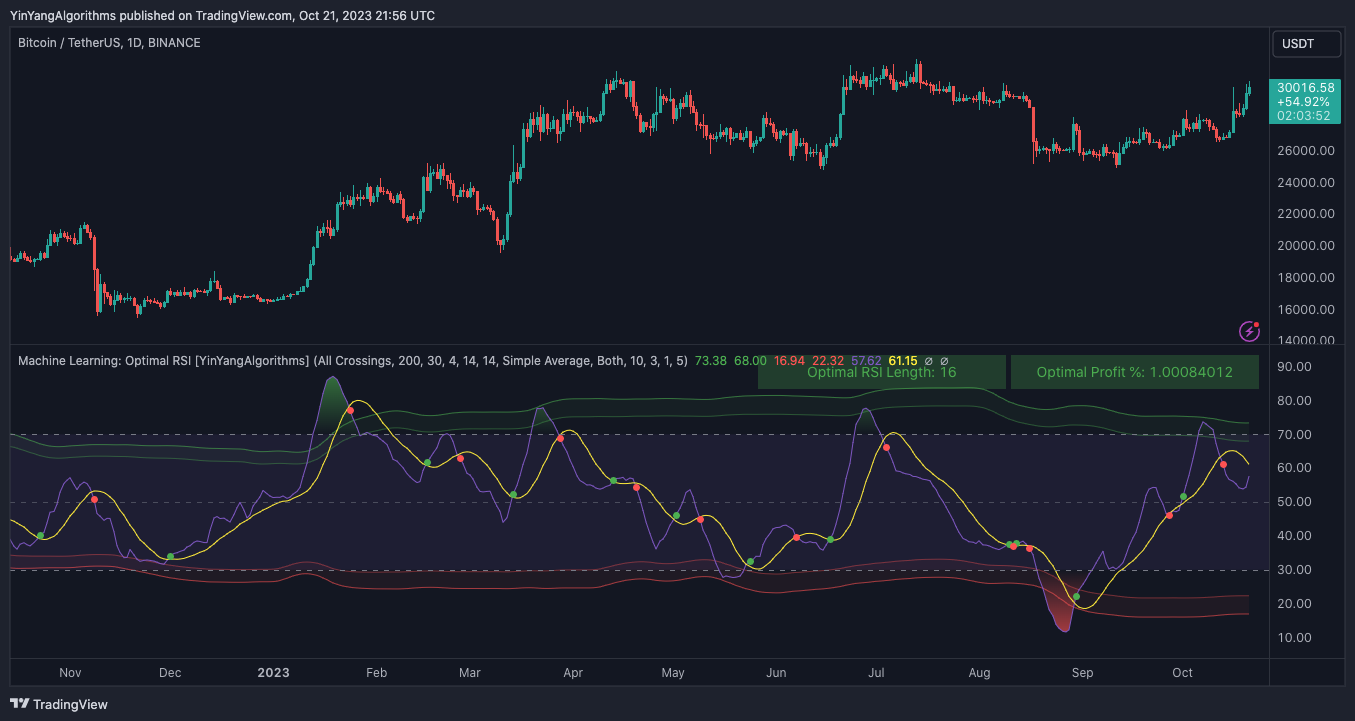
Task: Click the red 16.94 legend value
Action: click(789, 360)
